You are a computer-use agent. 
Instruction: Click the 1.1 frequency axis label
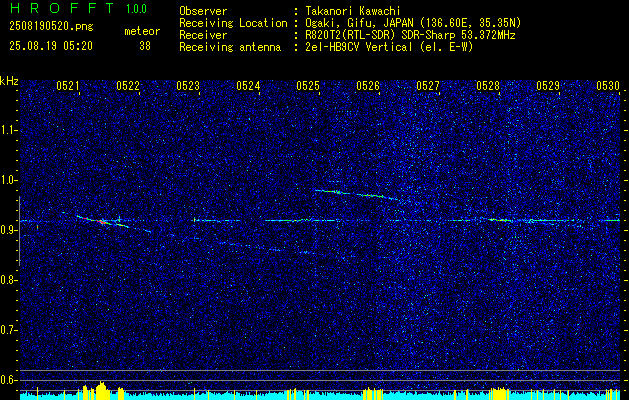[x=10, y=130]
